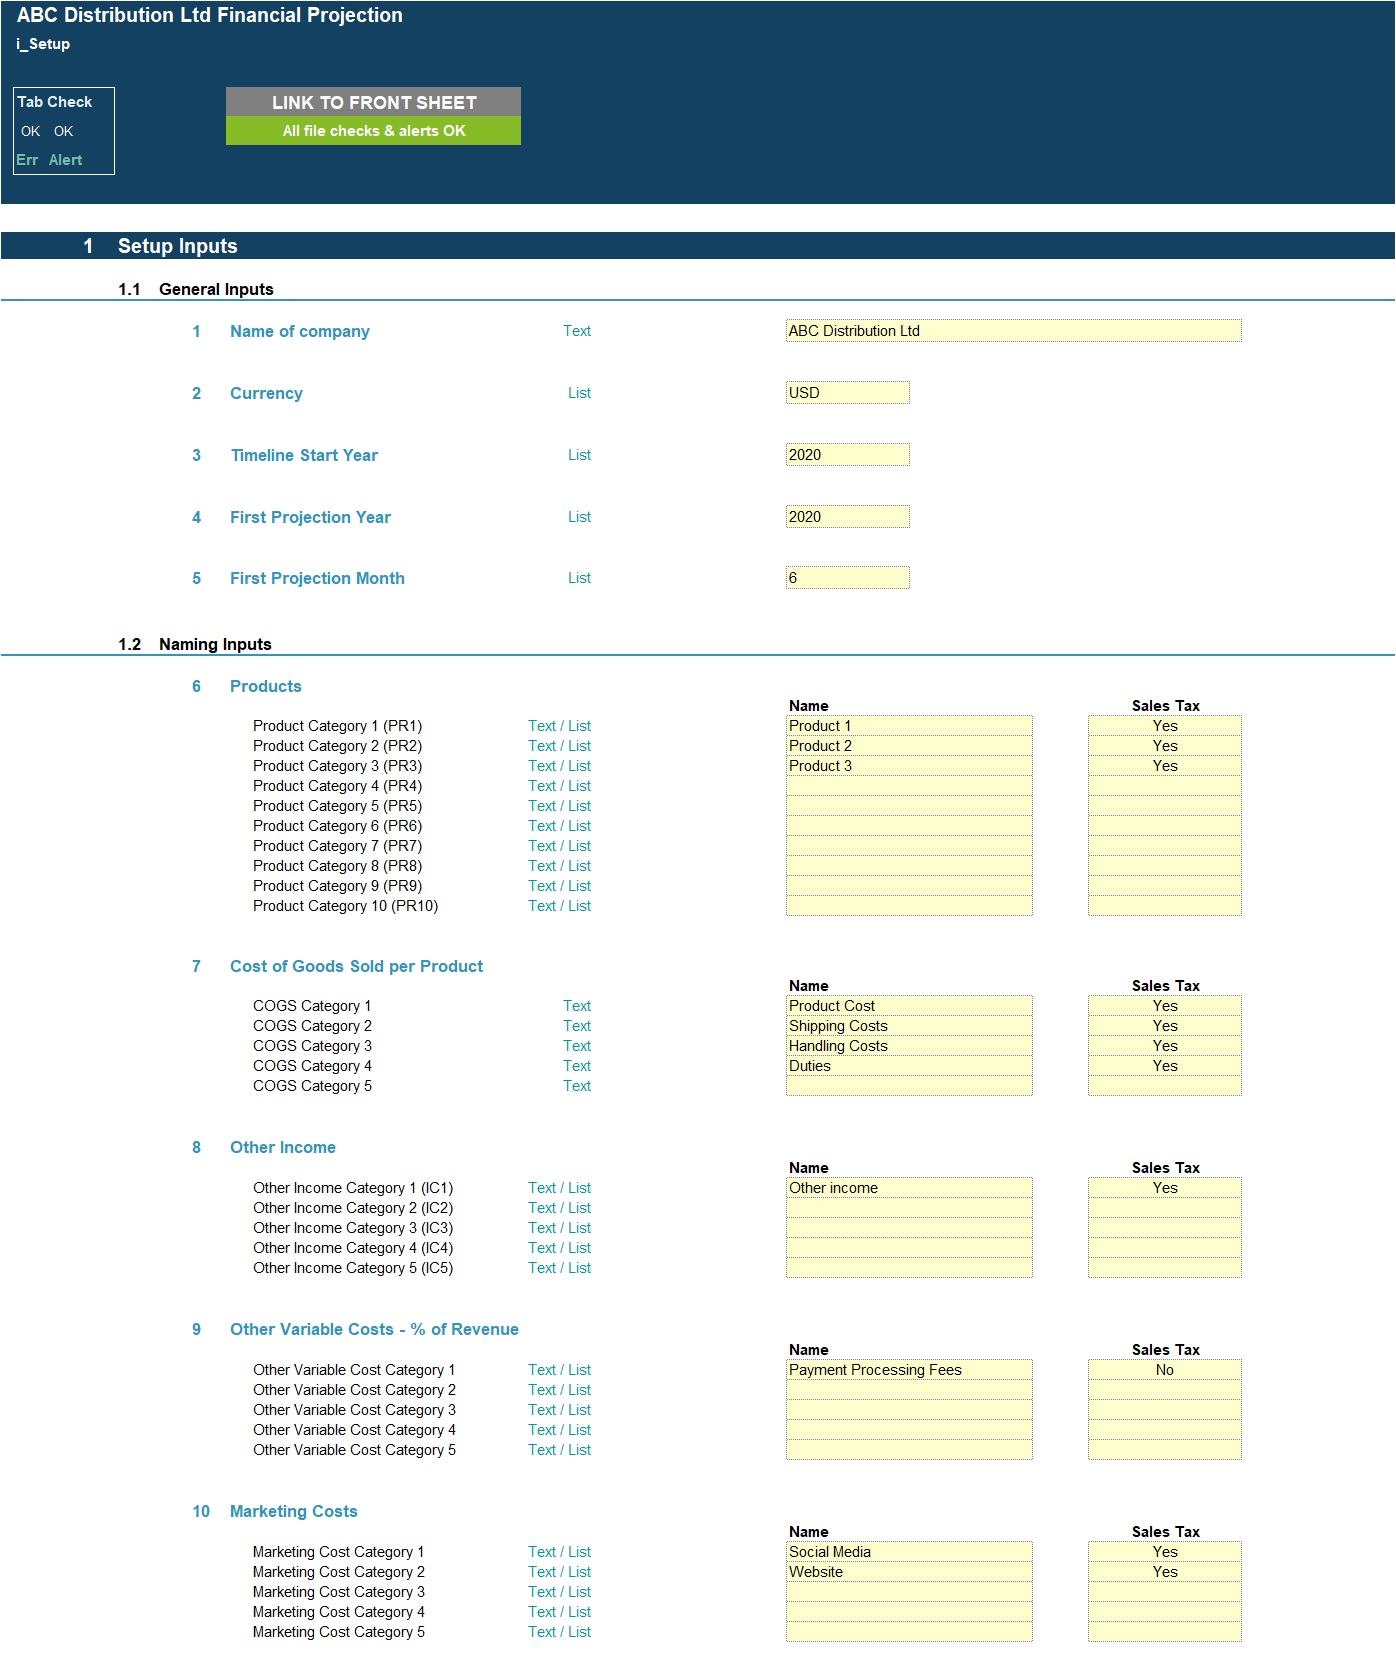Screen dimensions: 1396x1680
Task: Open the Sales Tax cell for Product 1
Action: point(1165,726)
